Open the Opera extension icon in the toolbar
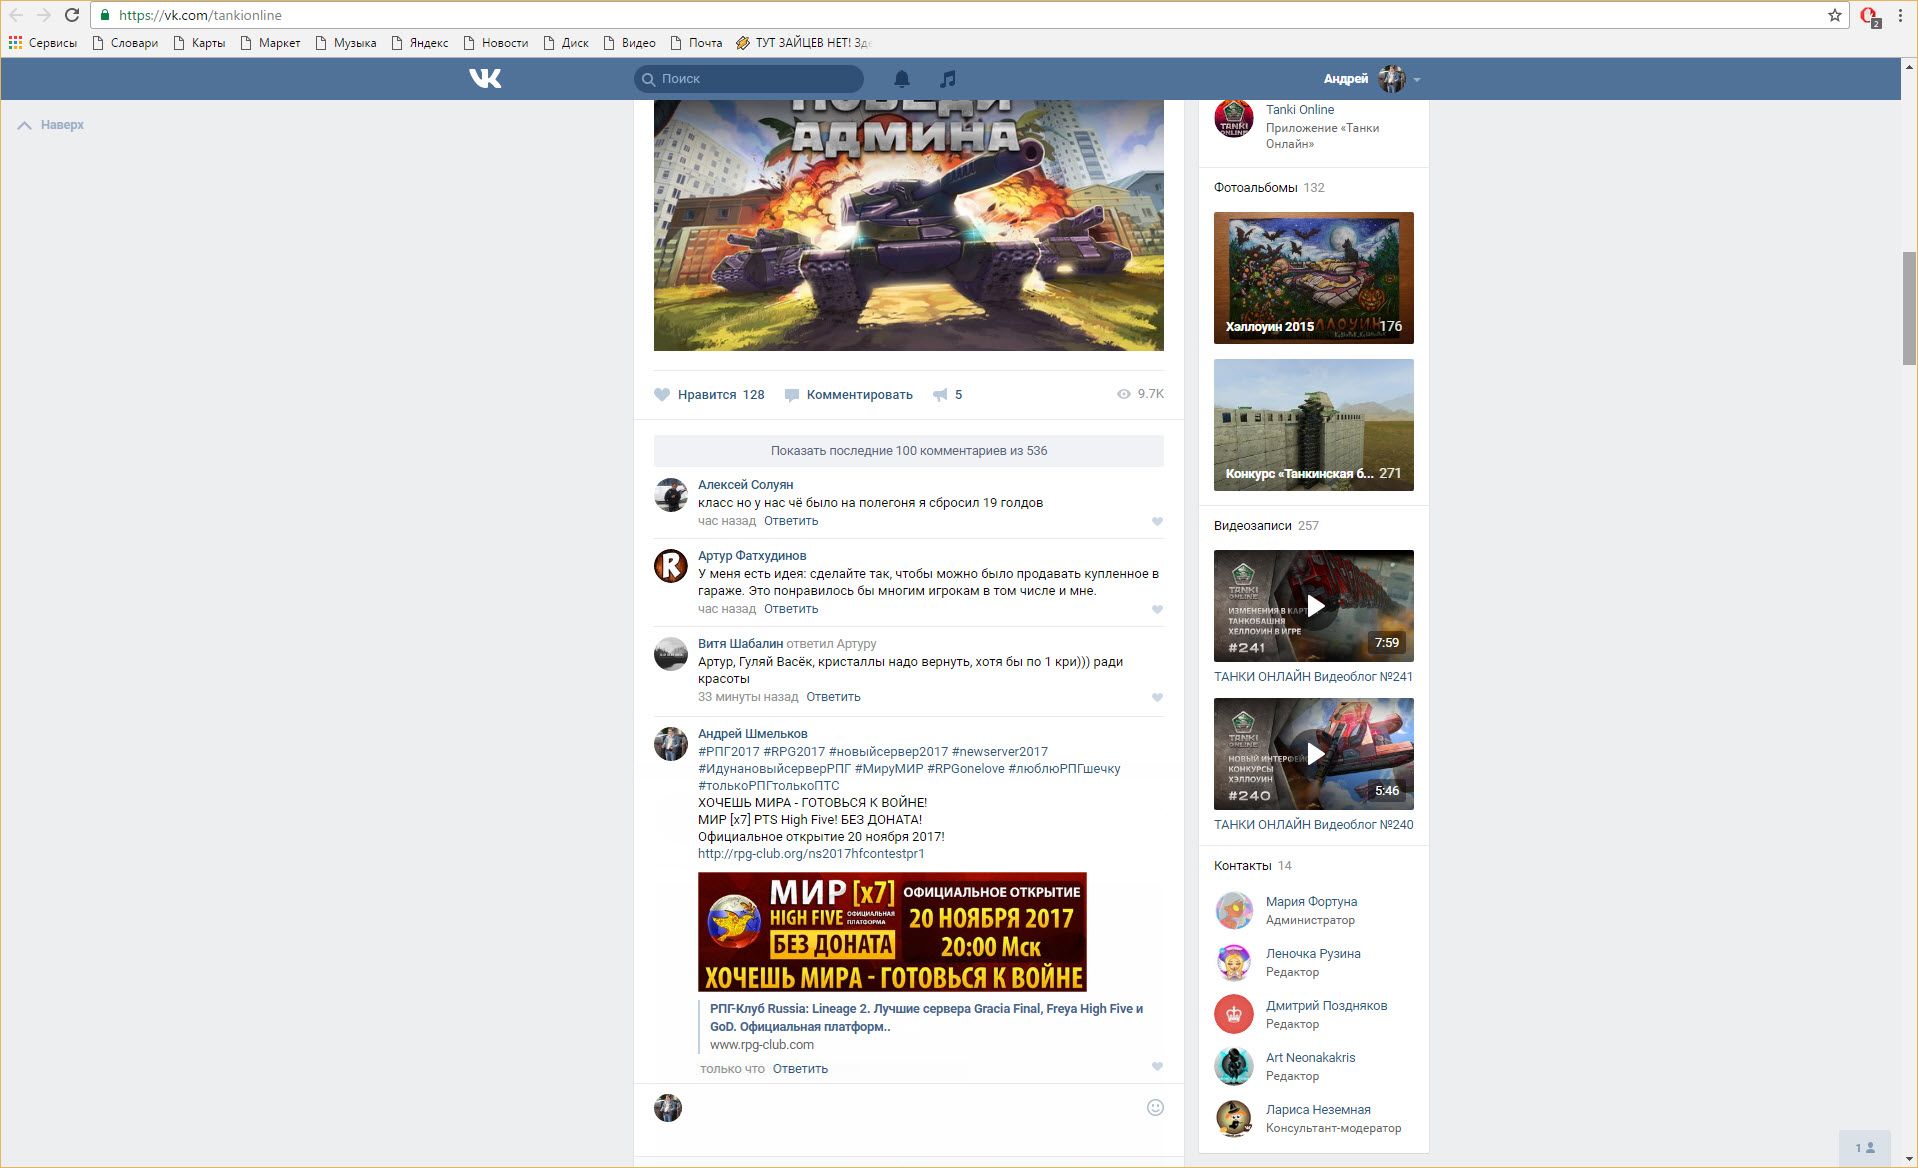The image size is (1918, 1168). (x=1869, y=16)
